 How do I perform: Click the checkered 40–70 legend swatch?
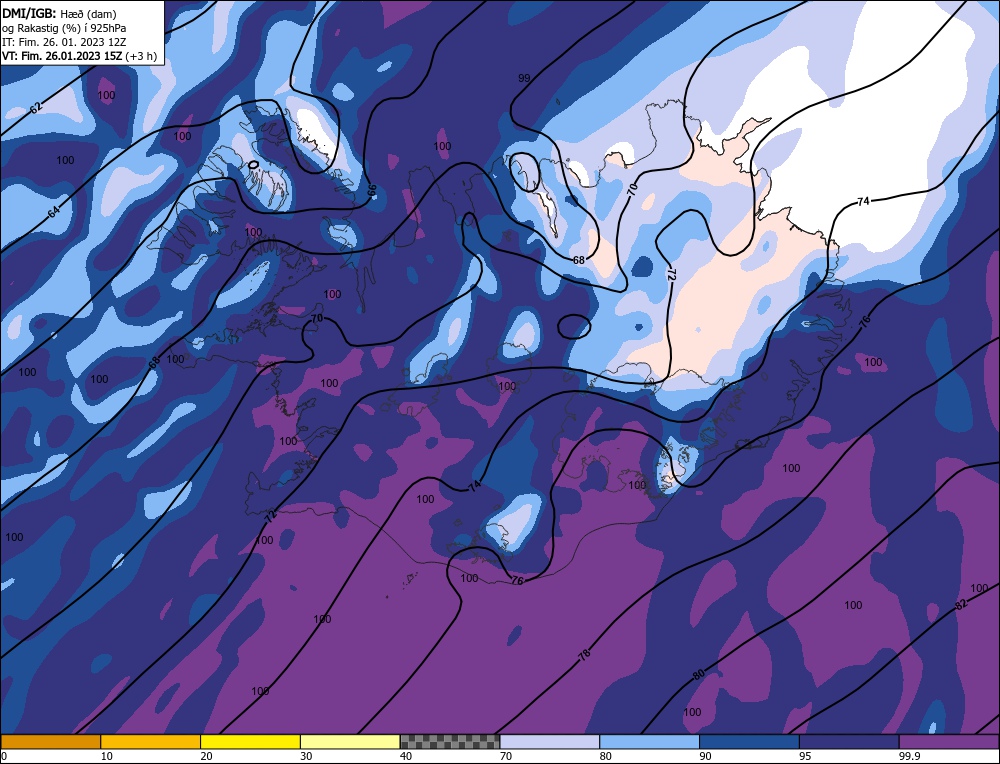coord(450,742)
